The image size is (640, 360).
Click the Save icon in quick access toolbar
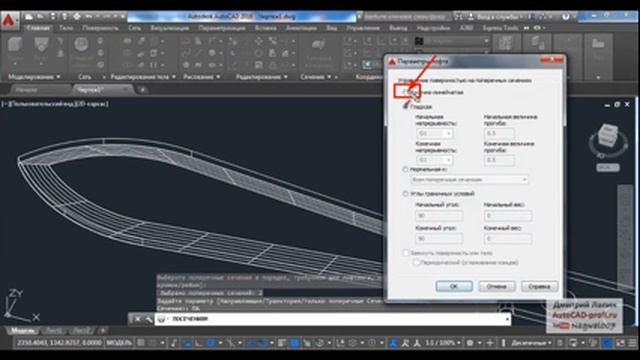[53, 17]
